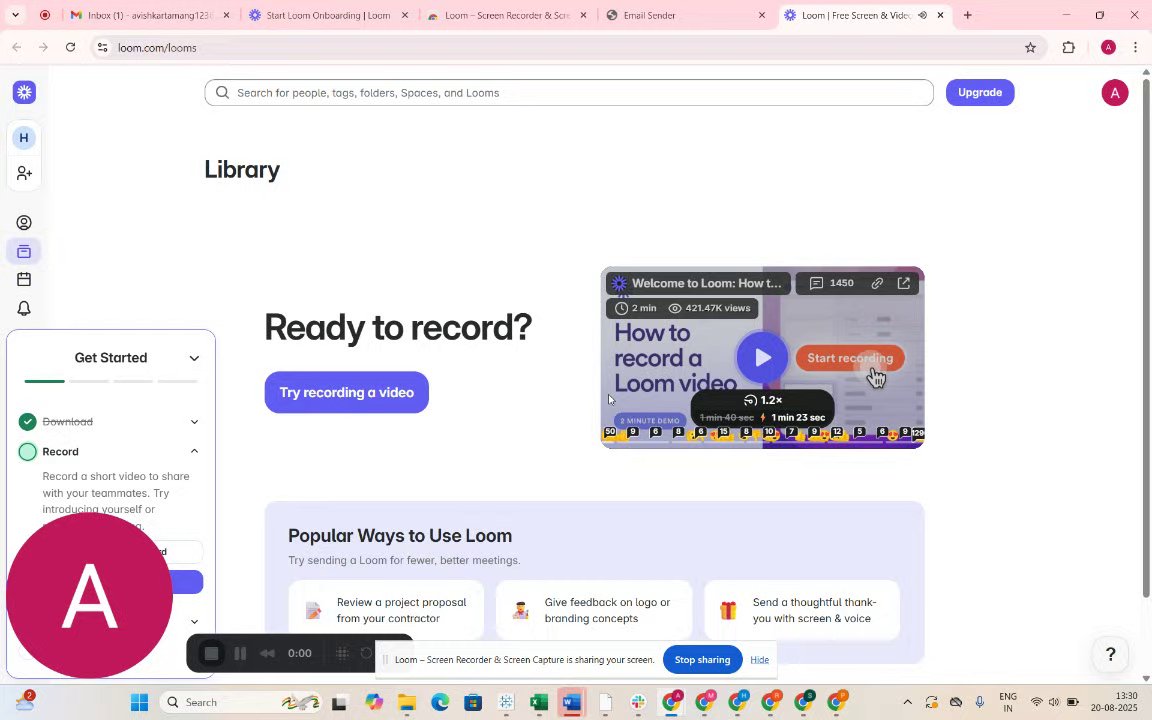The height and width of the screenshot is (720, 1152).
Task: Click the rewind icon in recording bar
Action: point(267,653)
